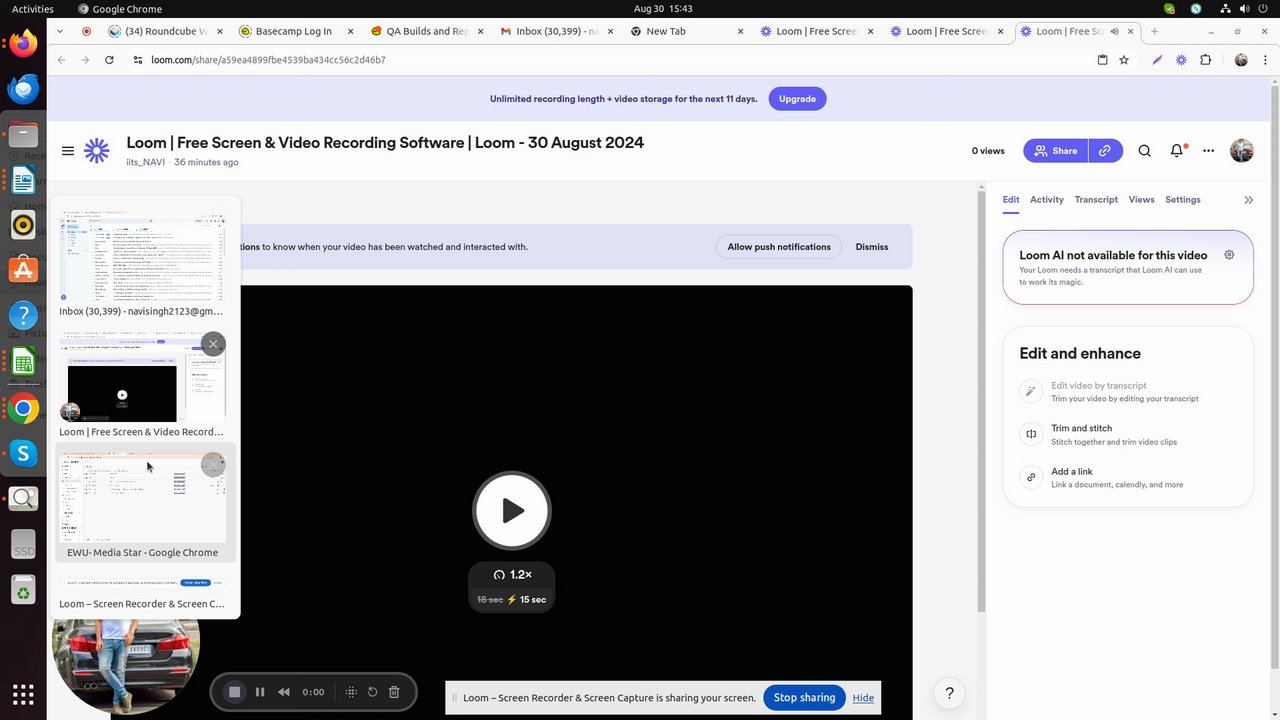Stop the Loom recording
Viewport: 1280px width, 720px height.
(x=234, y=692)
